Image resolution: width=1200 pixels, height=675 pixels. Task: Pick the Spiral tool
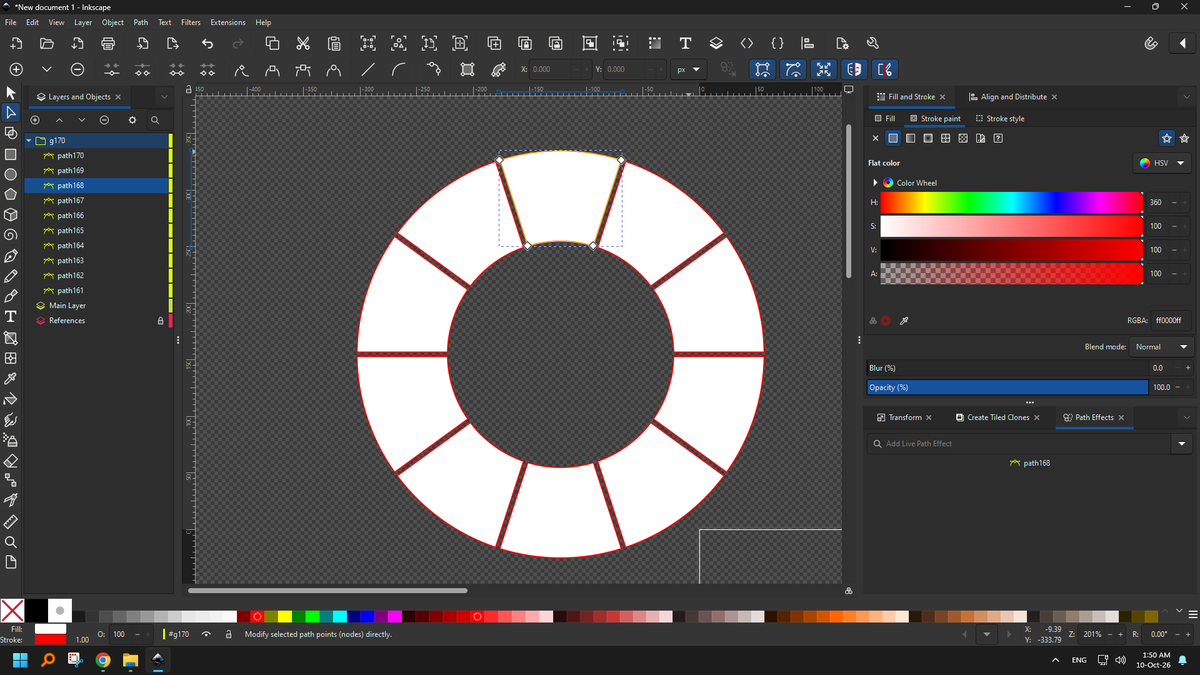tap(11, 235)
